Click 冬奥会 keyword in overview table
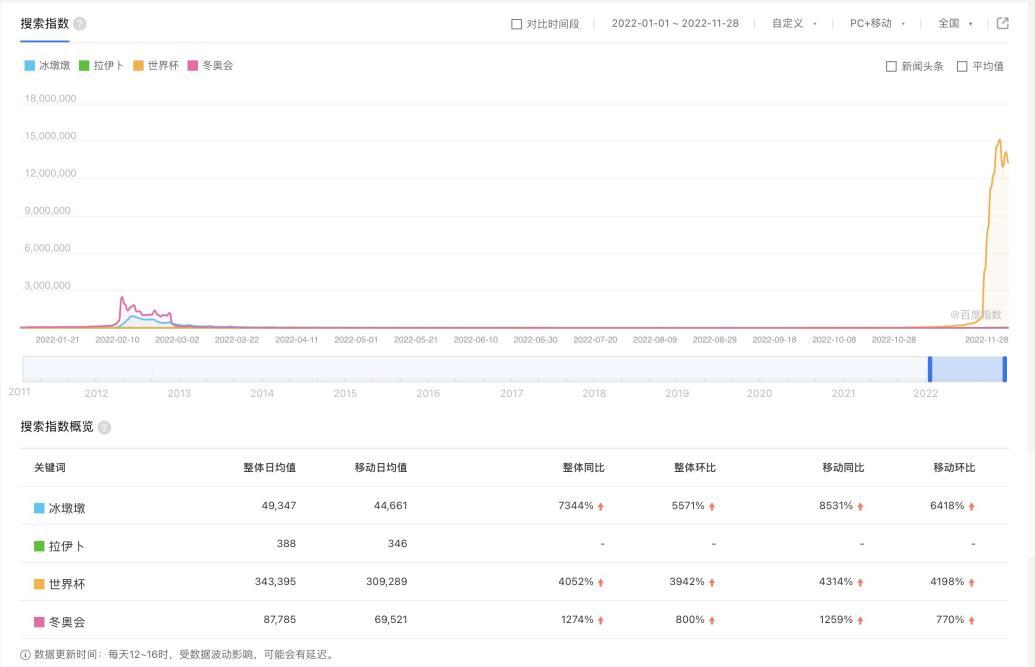This screenshot has height=667, width=1035. coord(67,622)
